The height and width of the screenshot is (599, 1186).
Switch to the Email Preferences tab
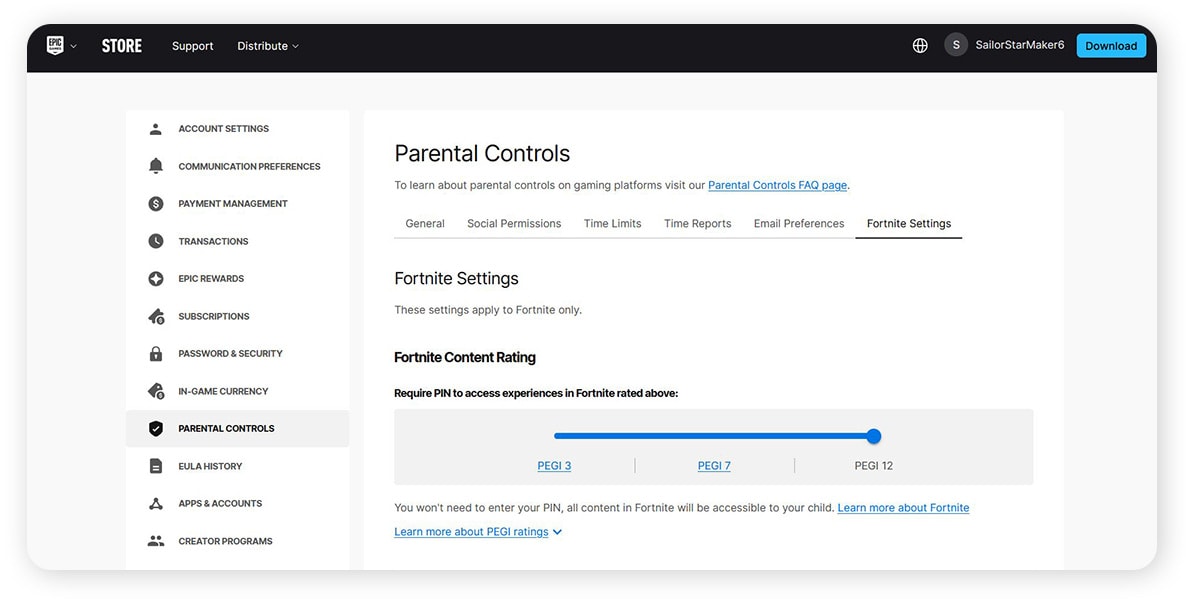(799, 224)
